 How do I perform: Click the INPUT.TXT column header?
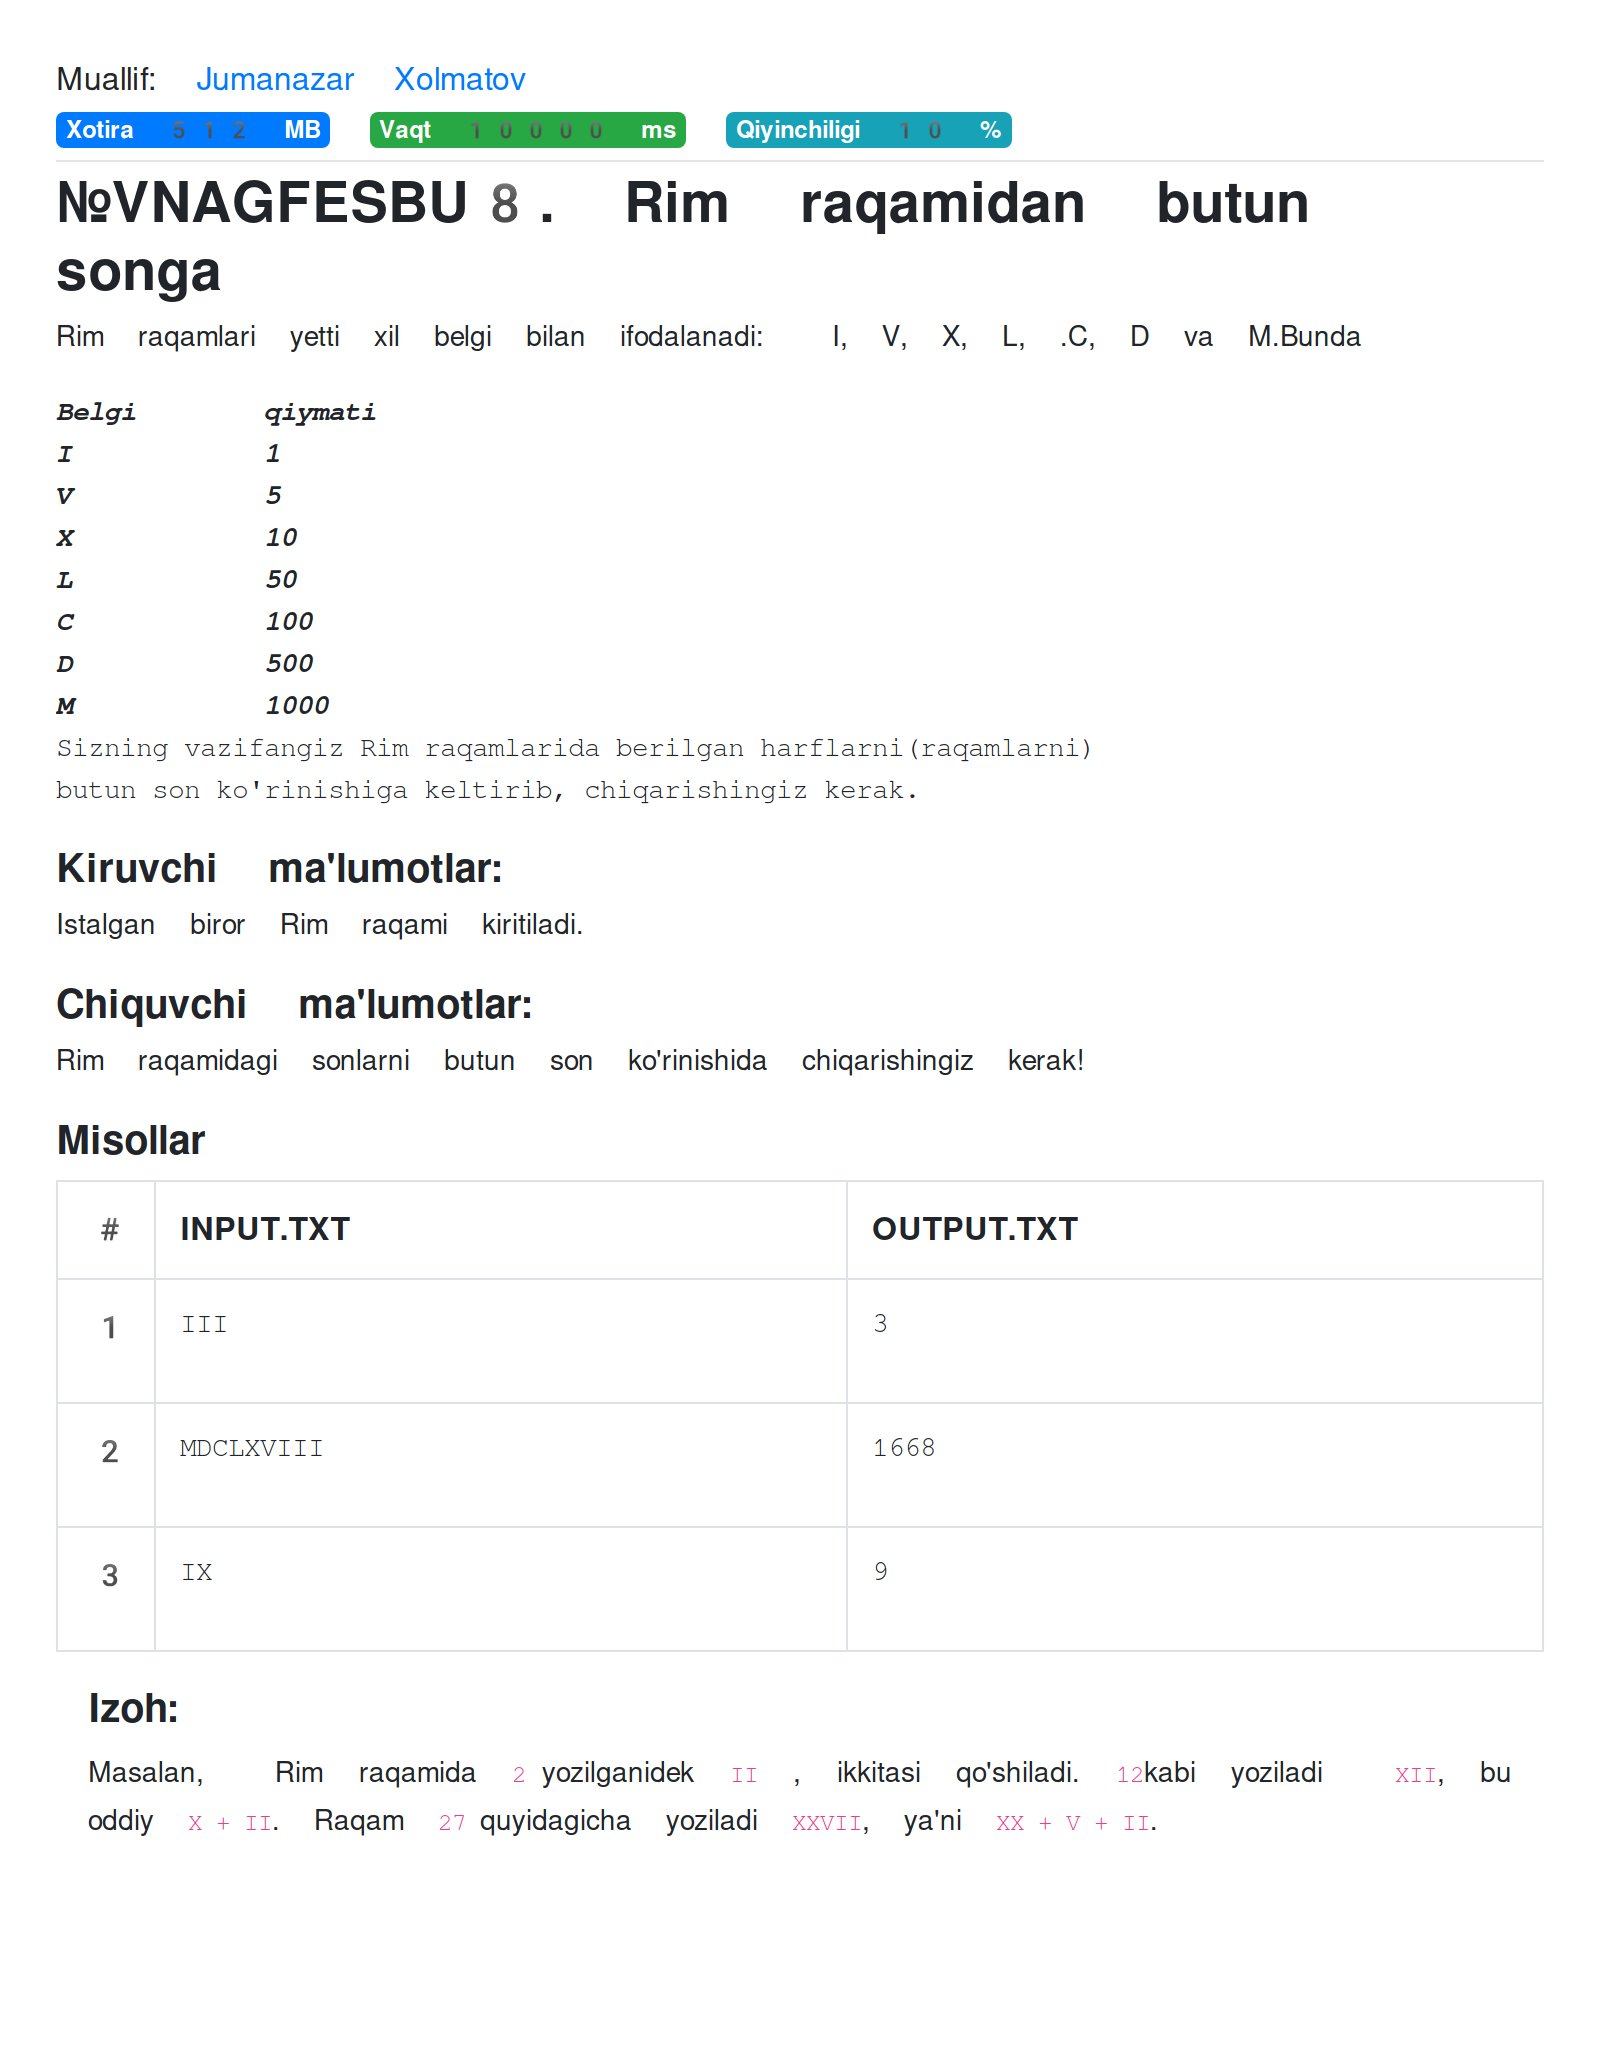(265, 1229)
